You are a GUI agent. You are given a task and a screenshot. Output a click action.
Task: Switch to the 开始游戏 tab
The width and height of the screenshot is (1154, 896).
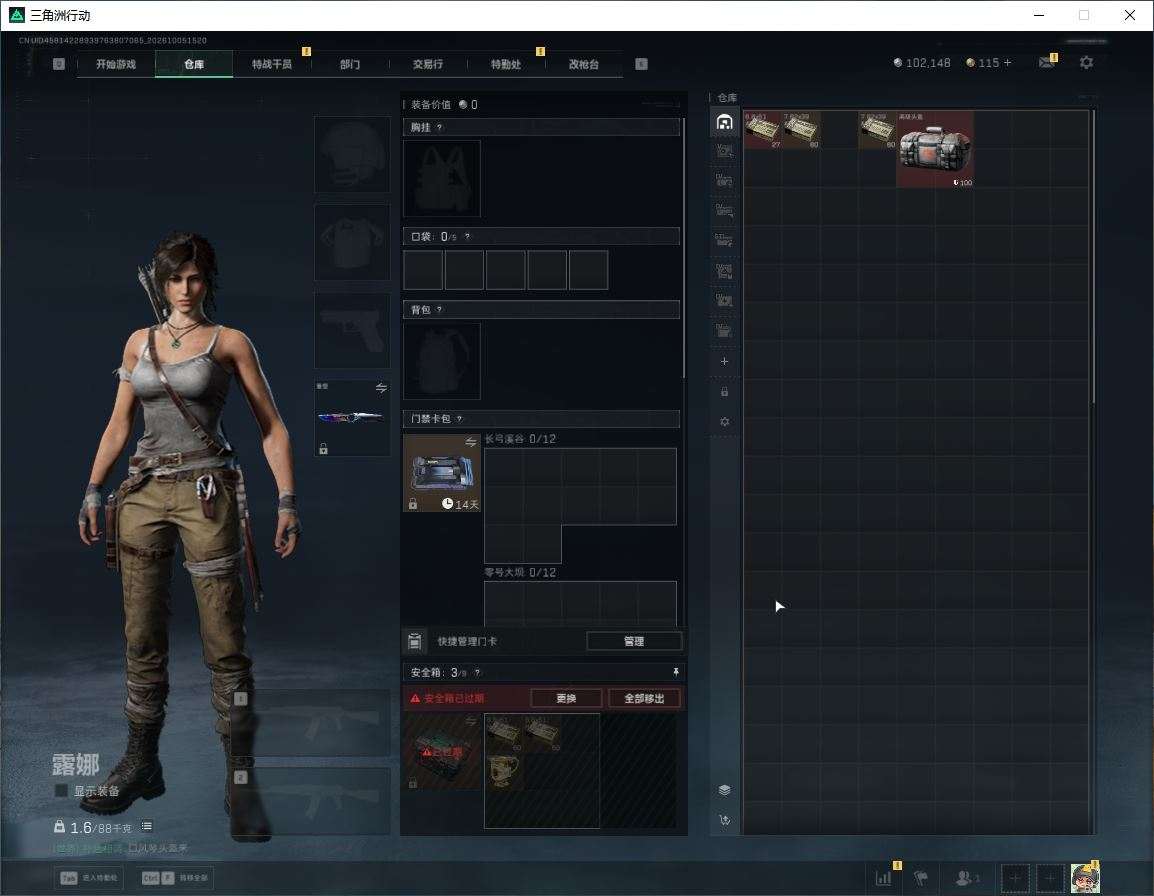[116, 64]
